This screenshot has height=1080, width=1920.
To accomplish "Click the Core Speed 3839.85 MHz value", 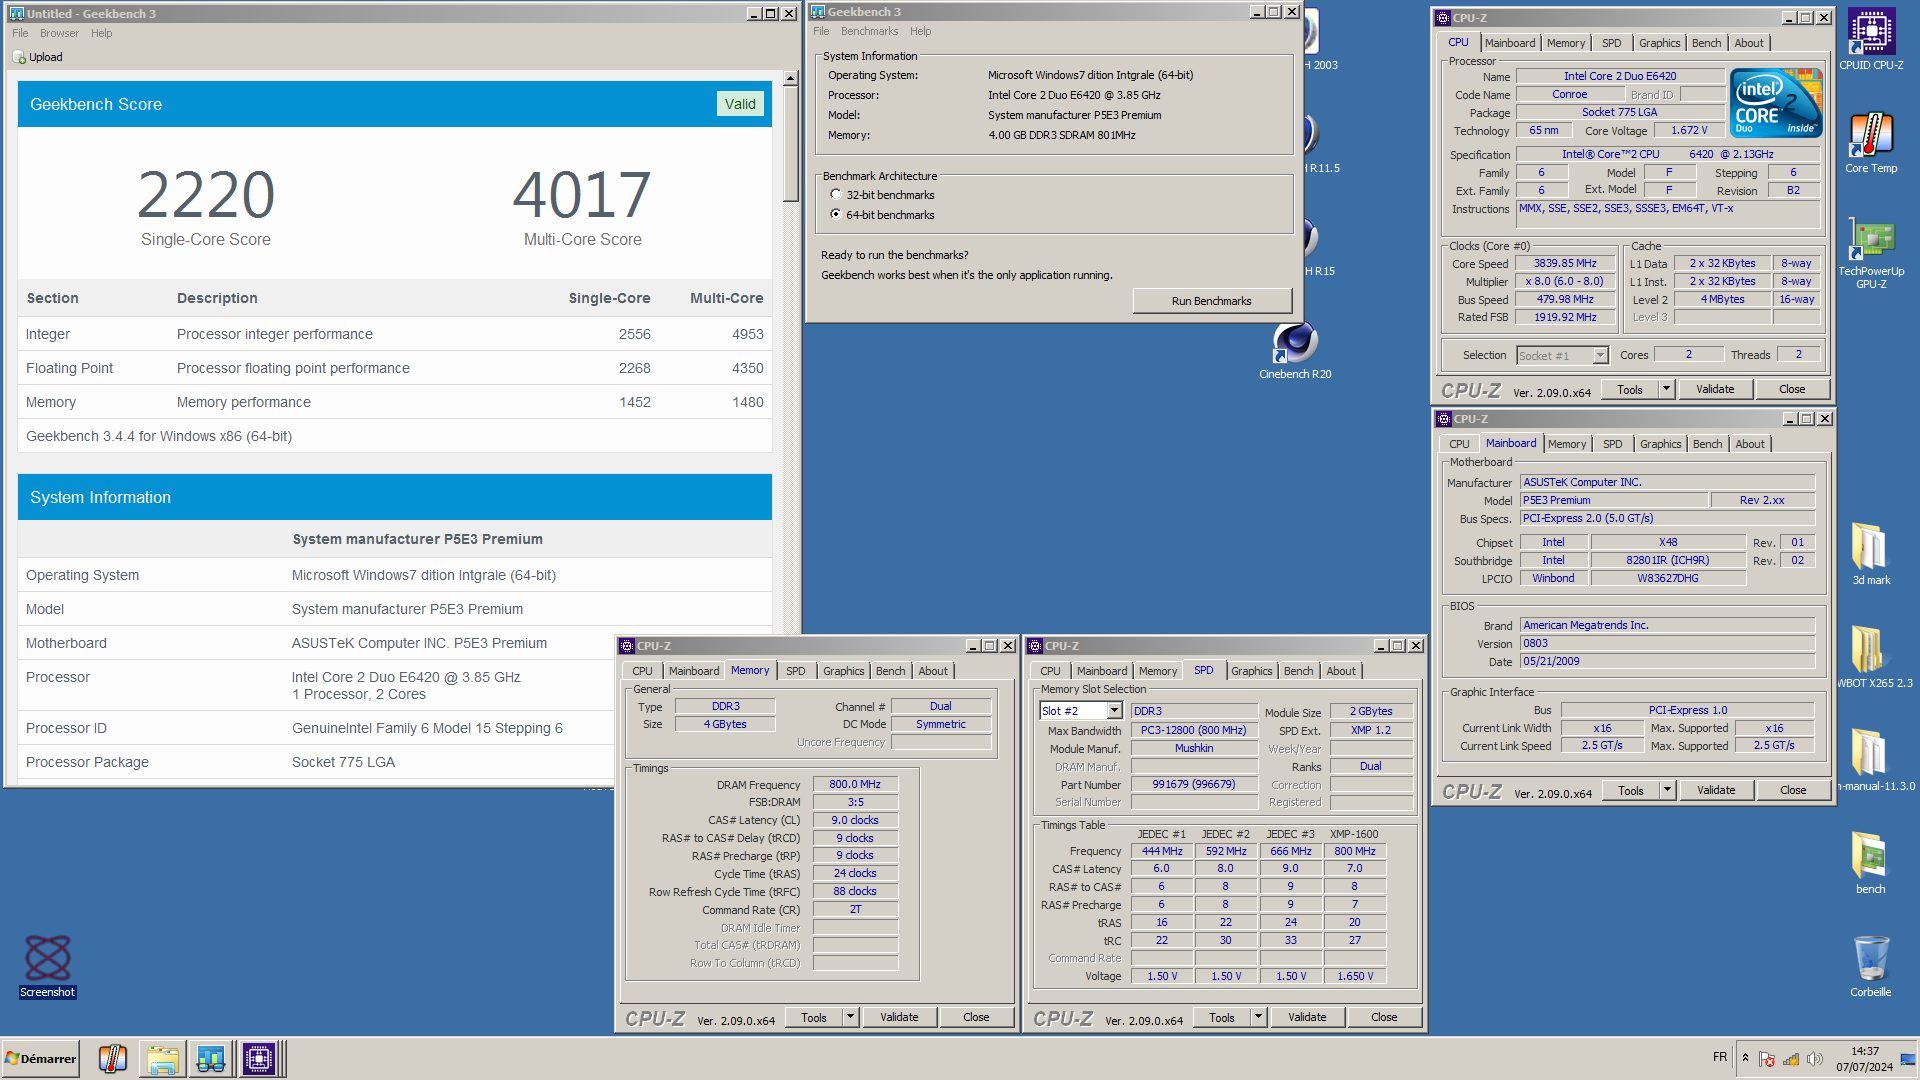I will pyautogui.click(x=1565, y=264).
